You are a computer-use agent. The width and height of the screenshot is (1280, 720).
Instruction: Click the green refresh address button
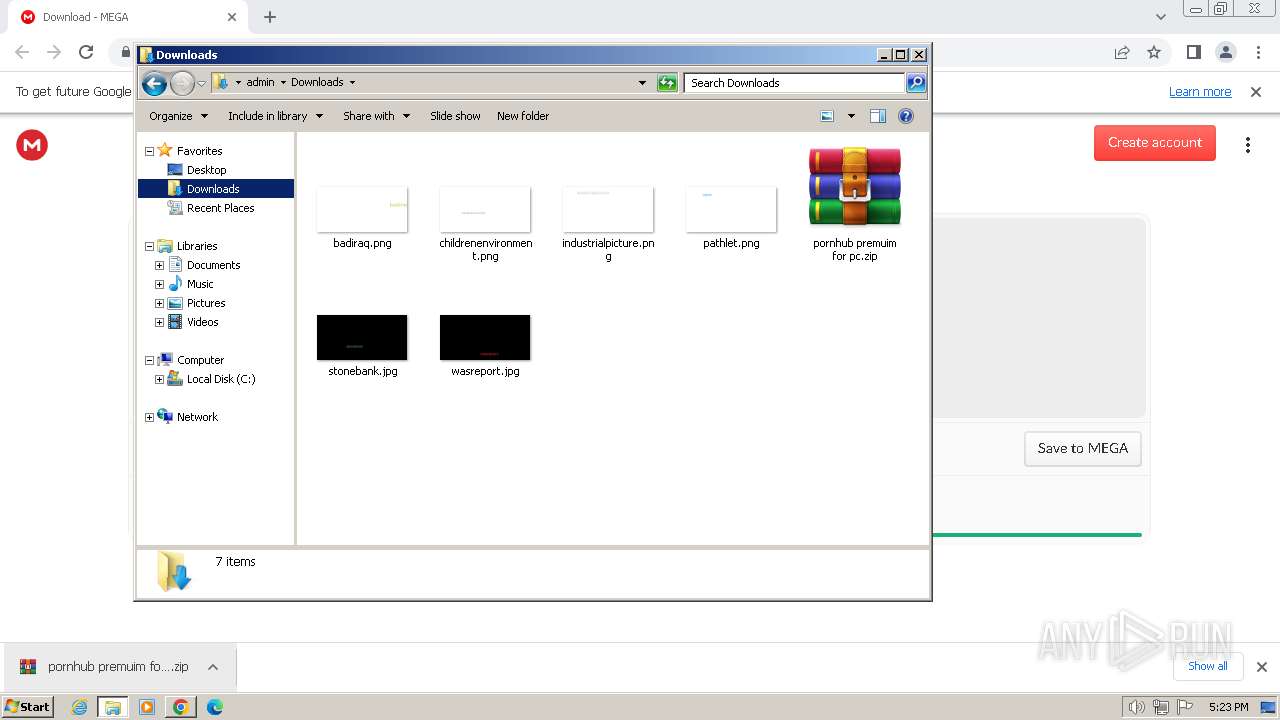(667, 83)
